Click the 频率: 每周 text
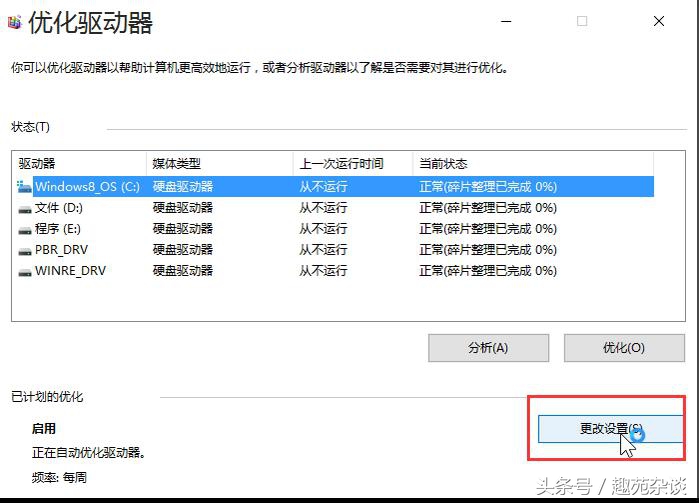The width and height of the screenshot is (699, 503). click(x=59, y=478)
